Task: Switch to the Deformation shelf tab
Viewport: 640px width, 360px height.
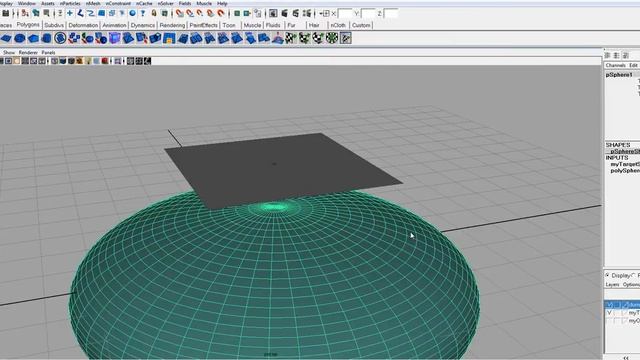Action: tap(83, 25)
